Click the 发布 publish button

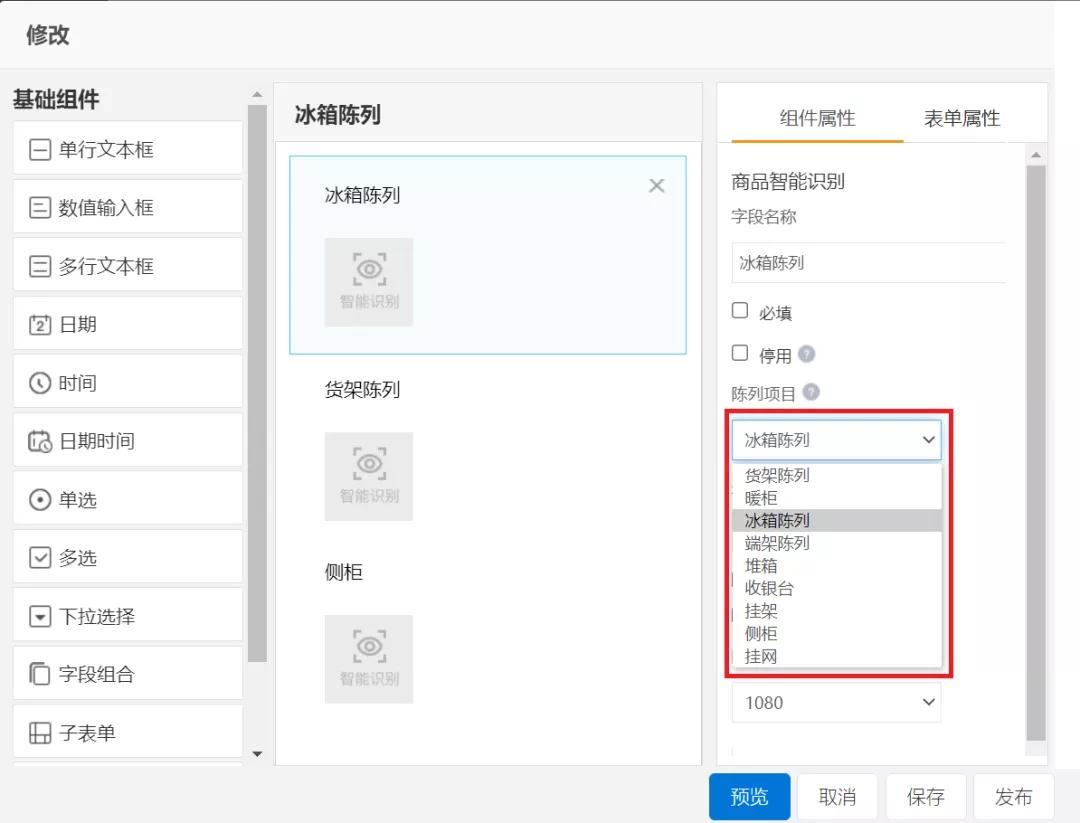pyautogui.click(x=1014, y=796)
